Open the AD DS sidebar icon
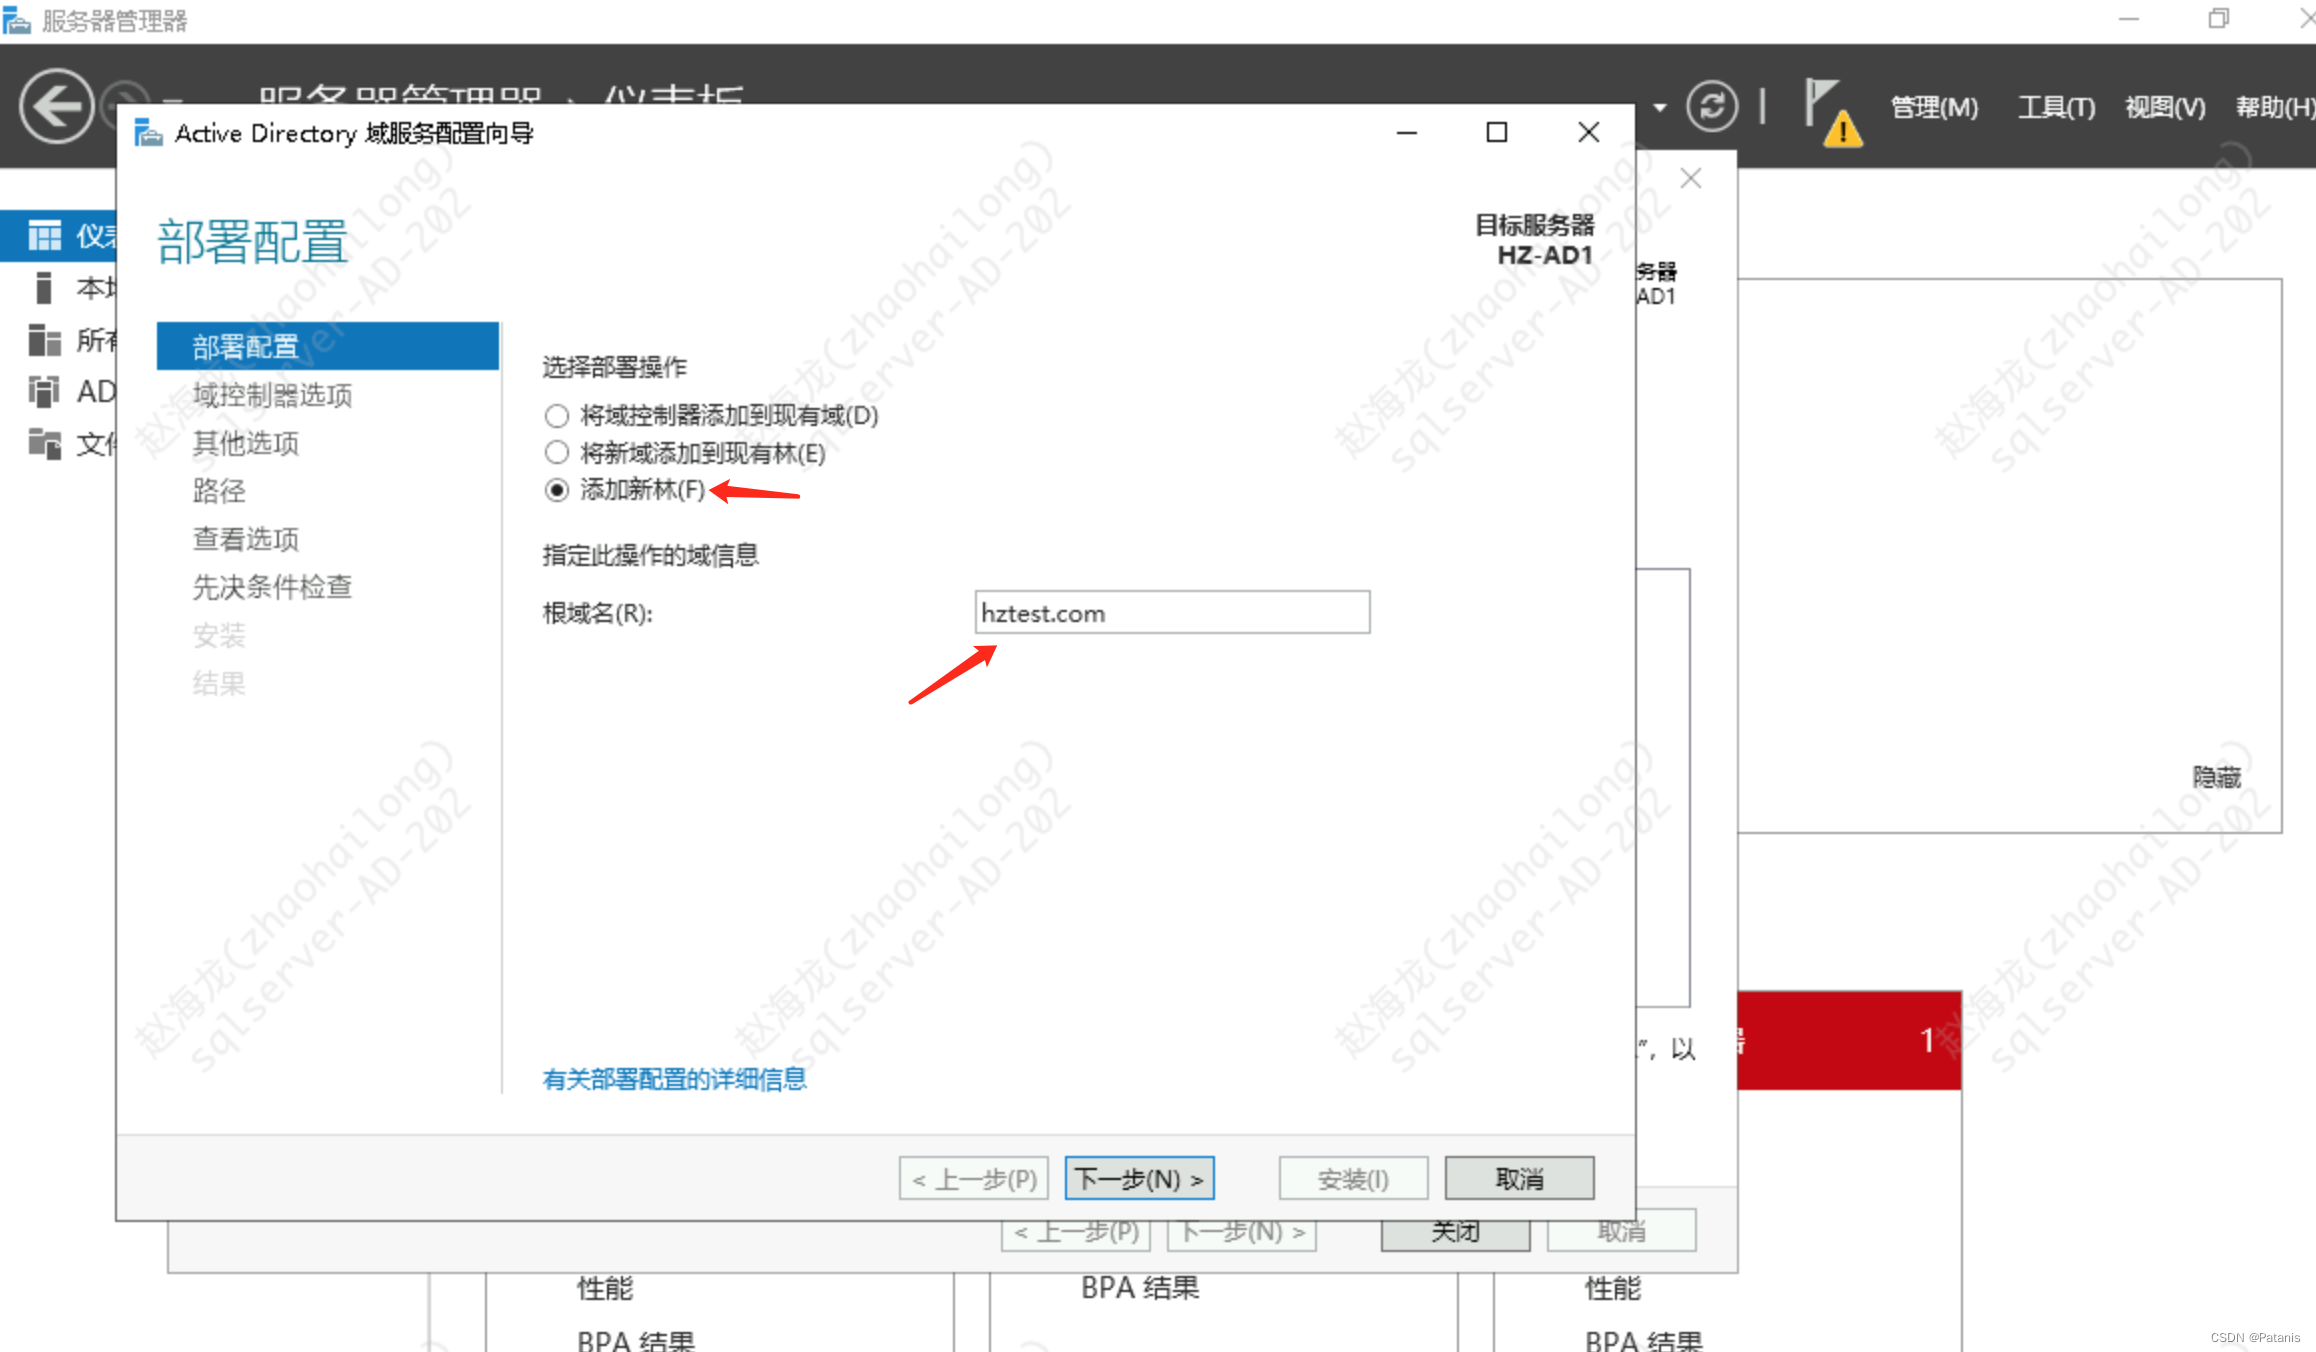Screen dimensions: 2316x1352 point(44,391)
